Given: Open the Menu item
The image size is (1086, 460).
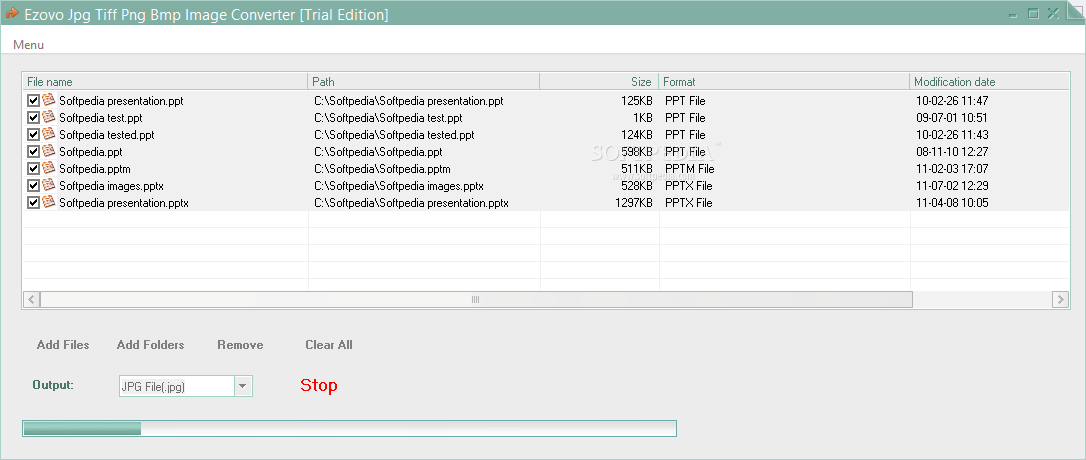Looking at the screenshot, I should [28, 45].
